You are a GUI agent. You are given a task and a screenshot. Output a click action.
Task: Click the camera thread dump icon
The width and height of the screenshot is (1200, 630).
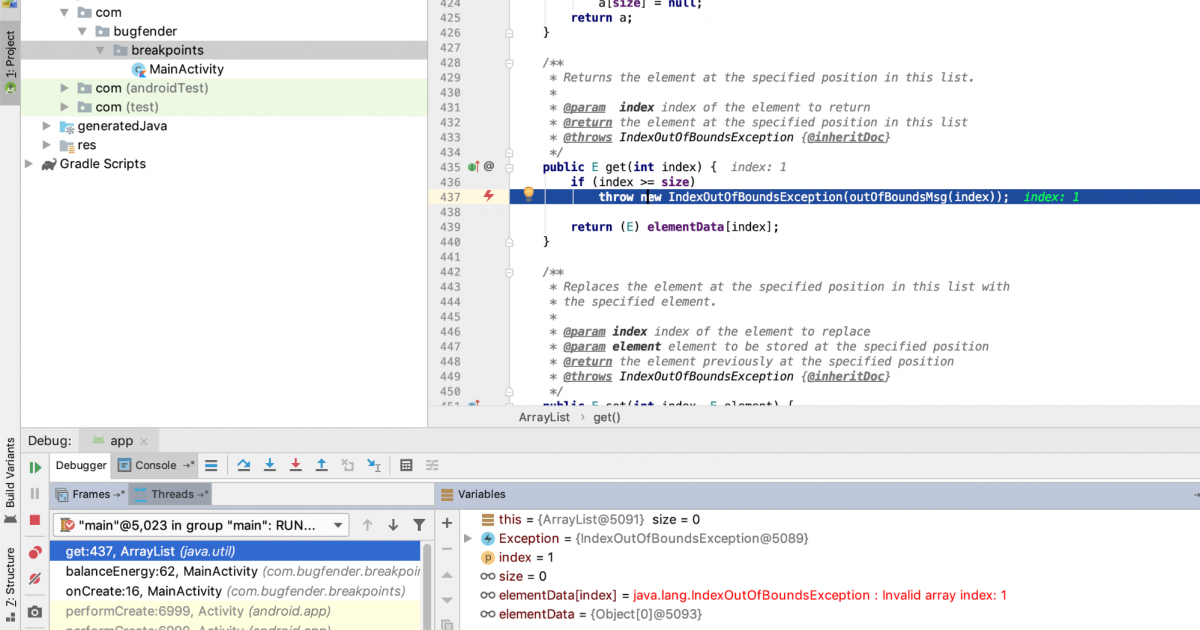pyautogui.click(x=35, y=611)
